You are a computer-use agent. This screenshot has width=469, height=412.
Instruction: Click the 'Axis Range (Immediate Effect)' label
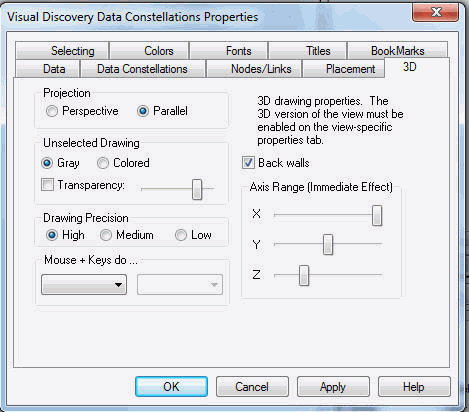click(321, 187)
